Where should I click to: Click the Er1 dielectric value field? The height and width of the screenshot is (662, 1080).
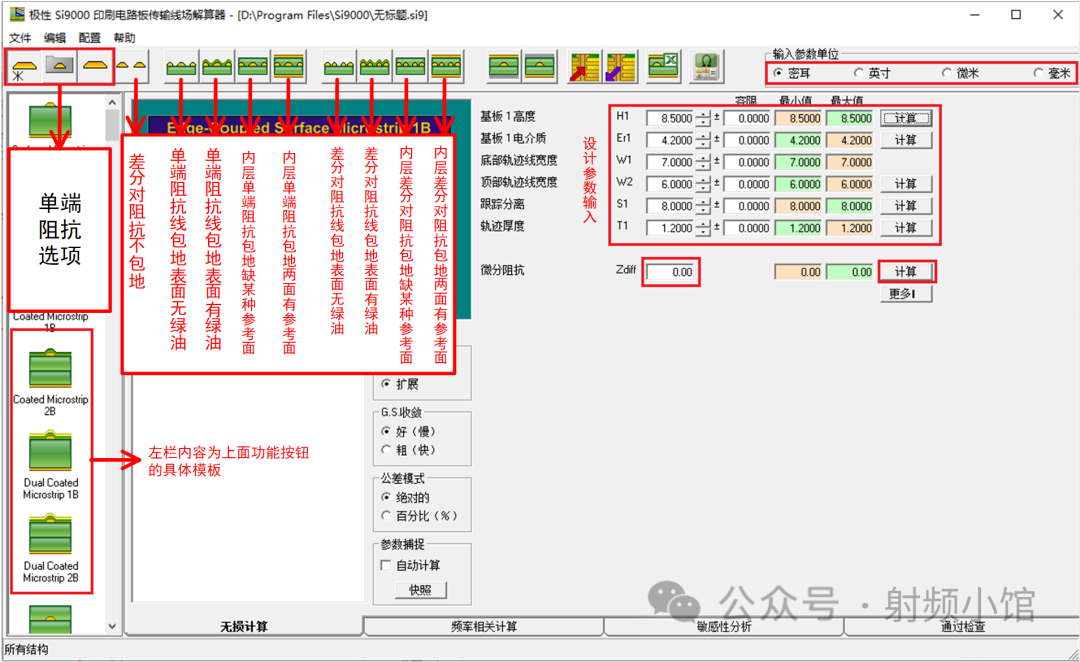point(669,140)
